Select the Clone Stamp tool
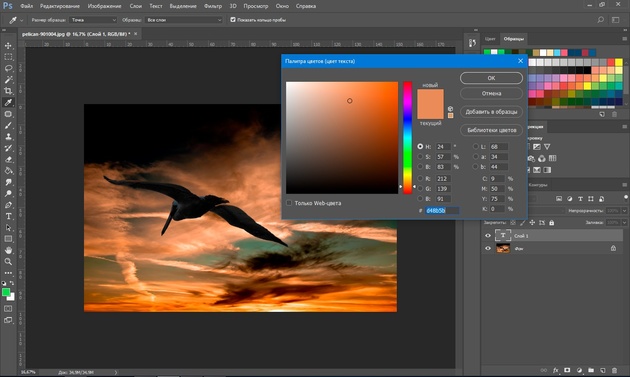Viewport: 630px width, 377px height. click(8, 137)
